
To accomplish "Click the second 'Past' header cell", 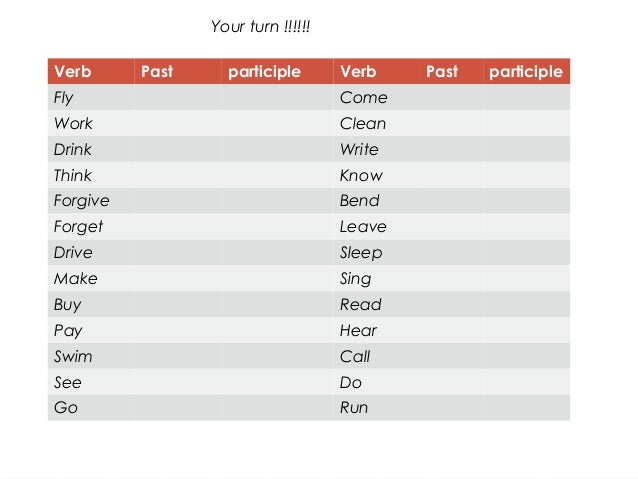I will pos(451,71).
